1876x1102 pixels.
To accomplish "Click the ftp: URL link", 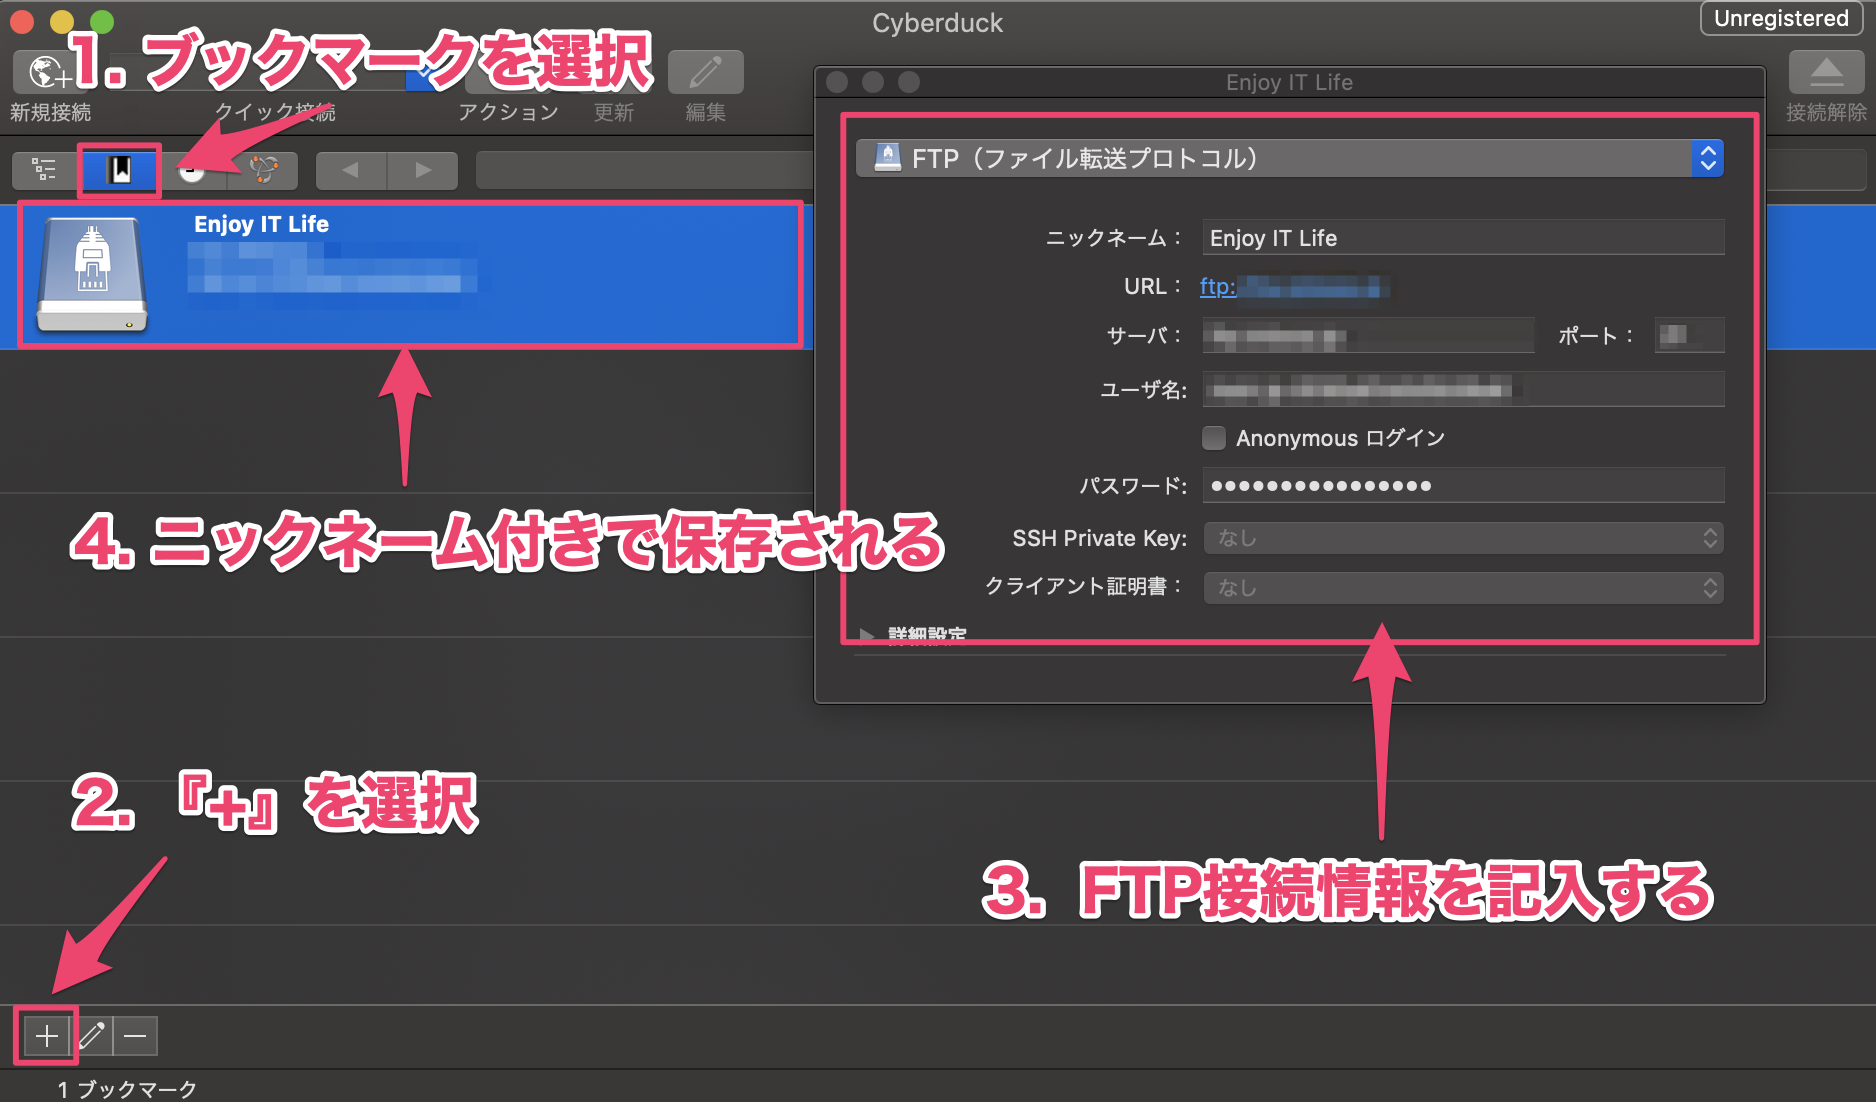I will [1217, 287].
